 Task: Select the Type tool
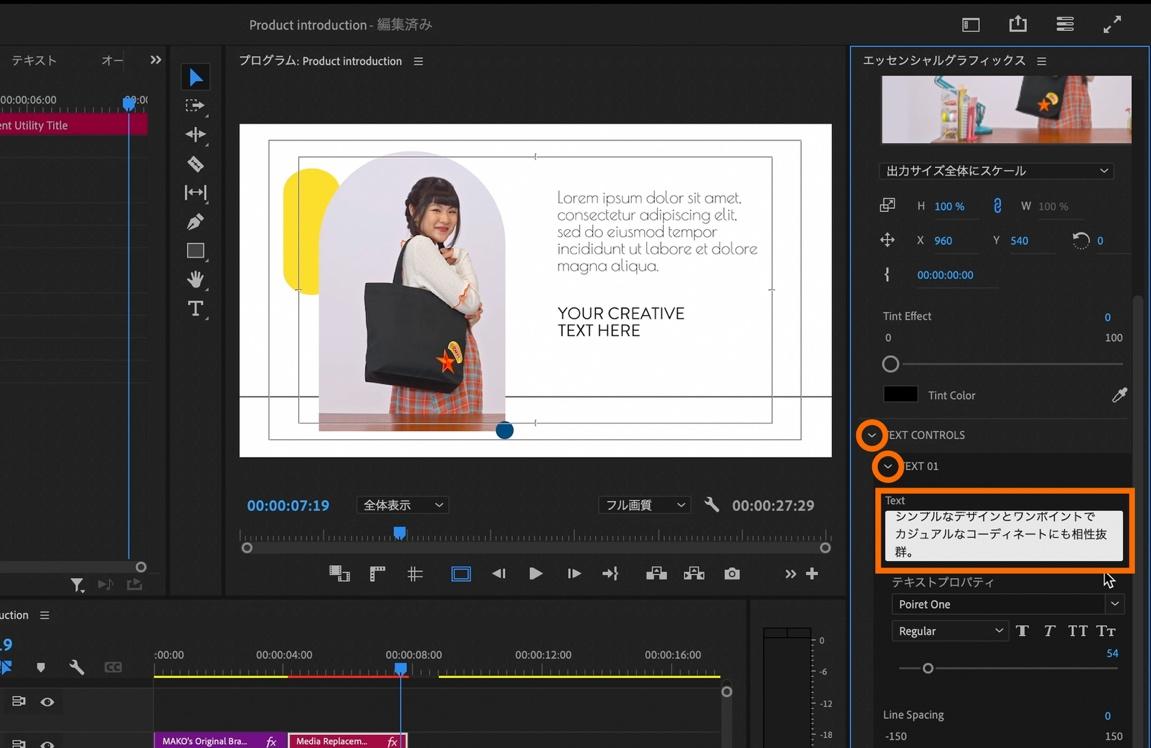coord(196,309)
